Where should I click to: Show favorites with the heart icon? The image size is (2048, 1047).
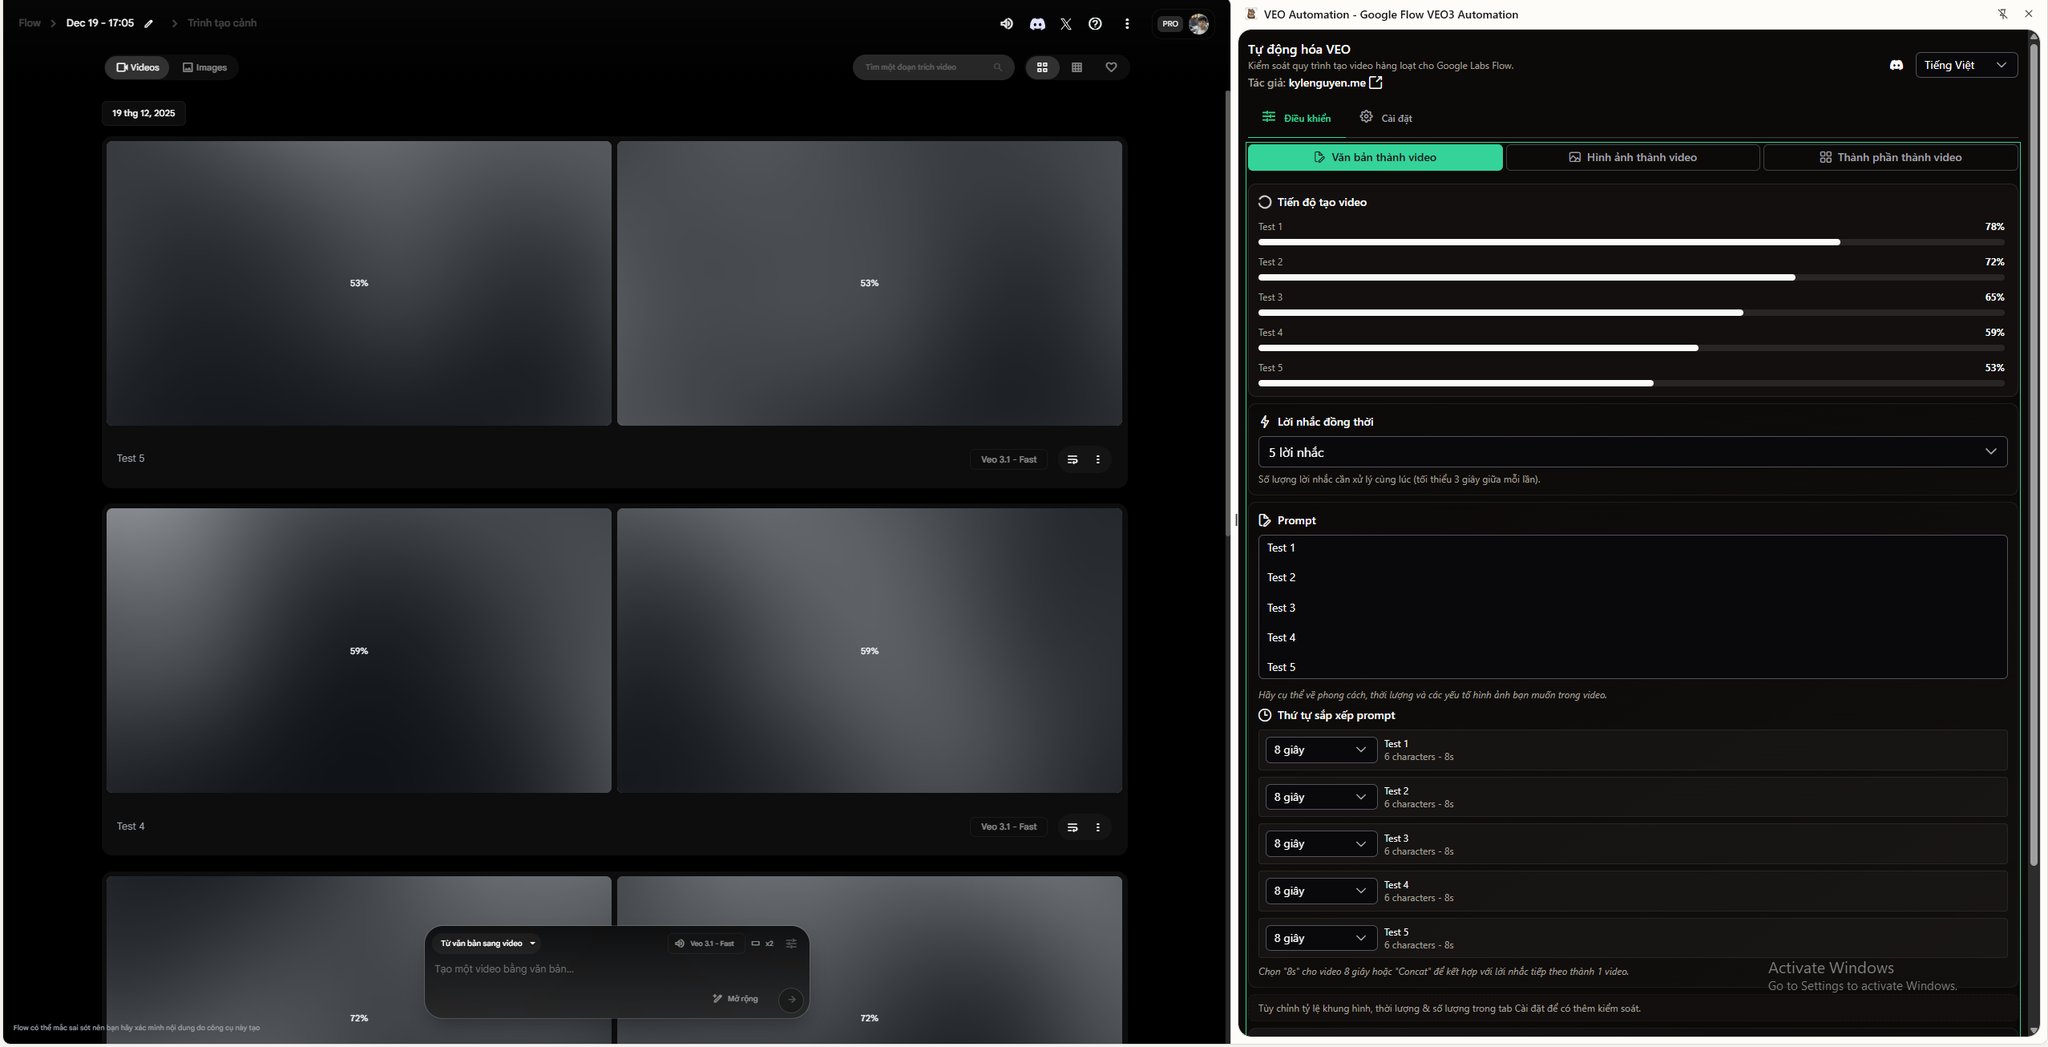pyautogui.click(x=1111, y=68)
